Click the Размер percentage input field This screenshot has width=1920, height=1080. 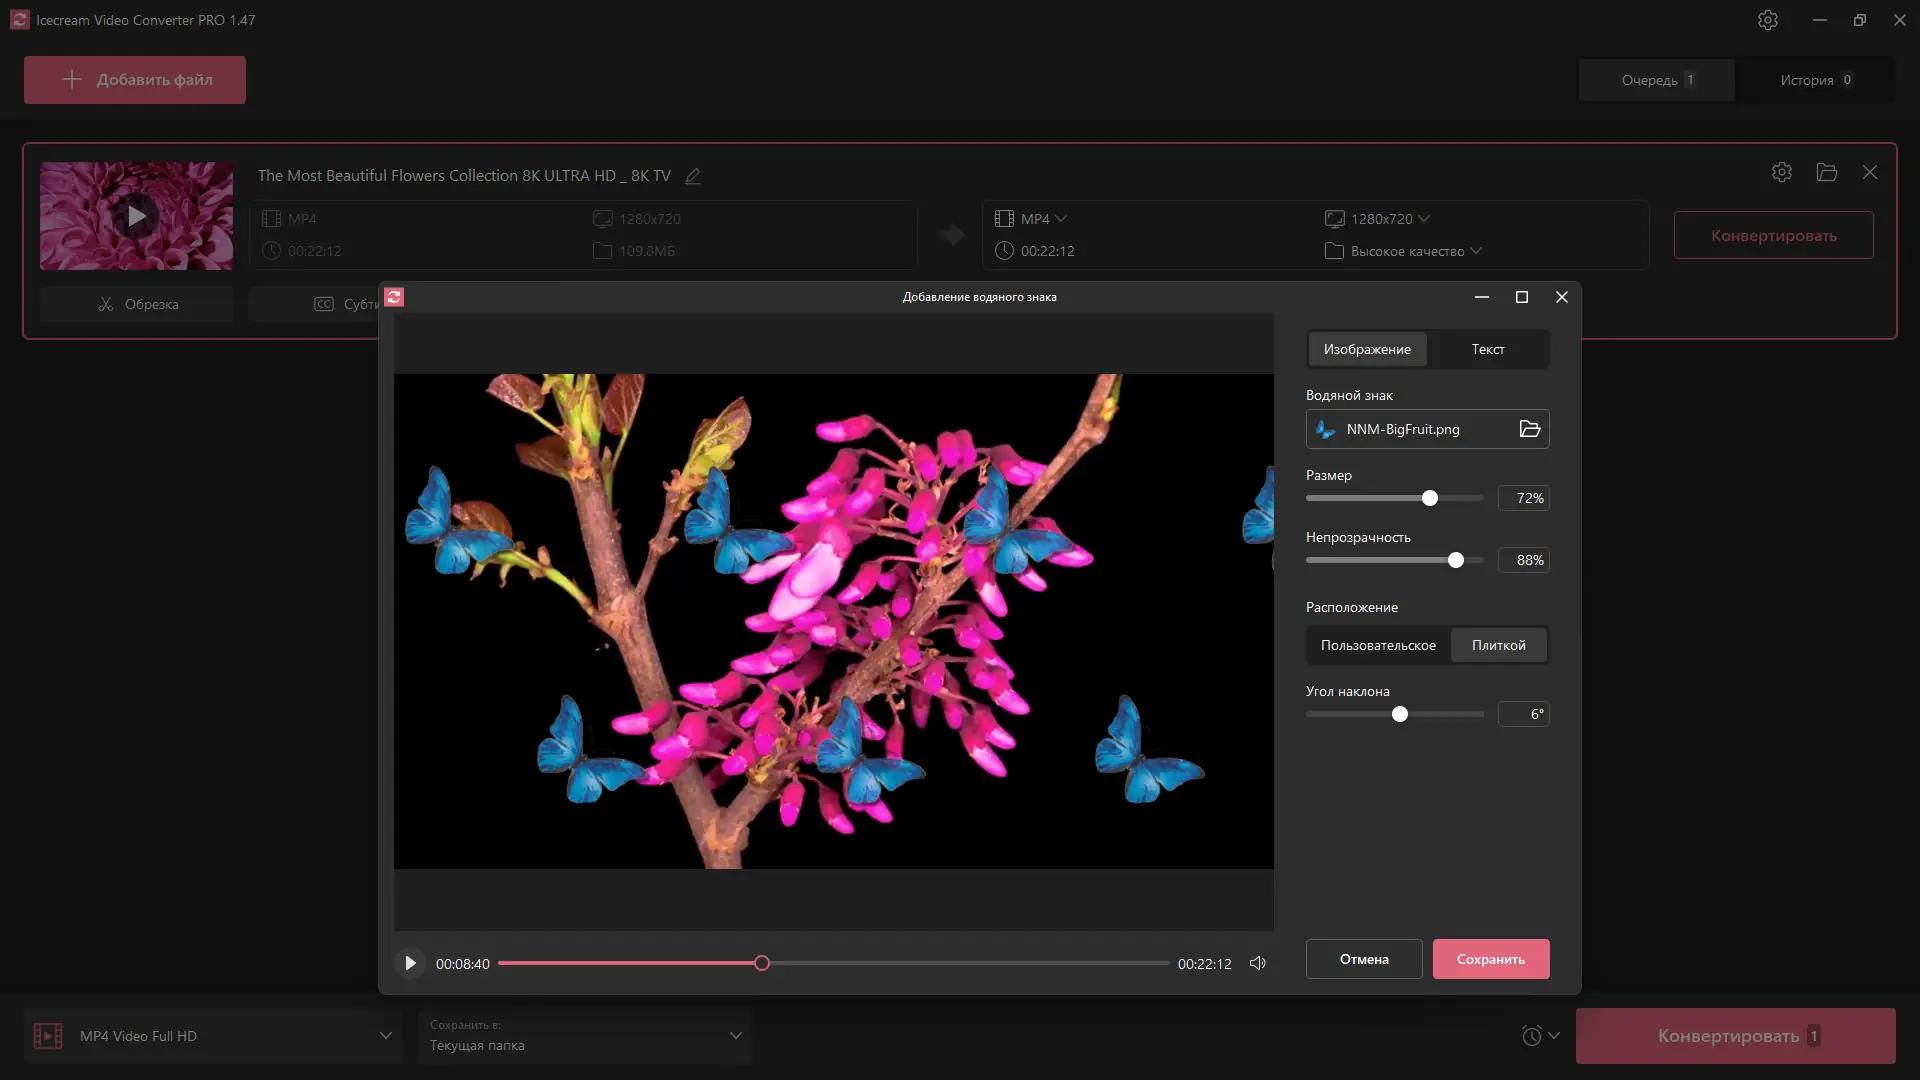(1523, 498)
